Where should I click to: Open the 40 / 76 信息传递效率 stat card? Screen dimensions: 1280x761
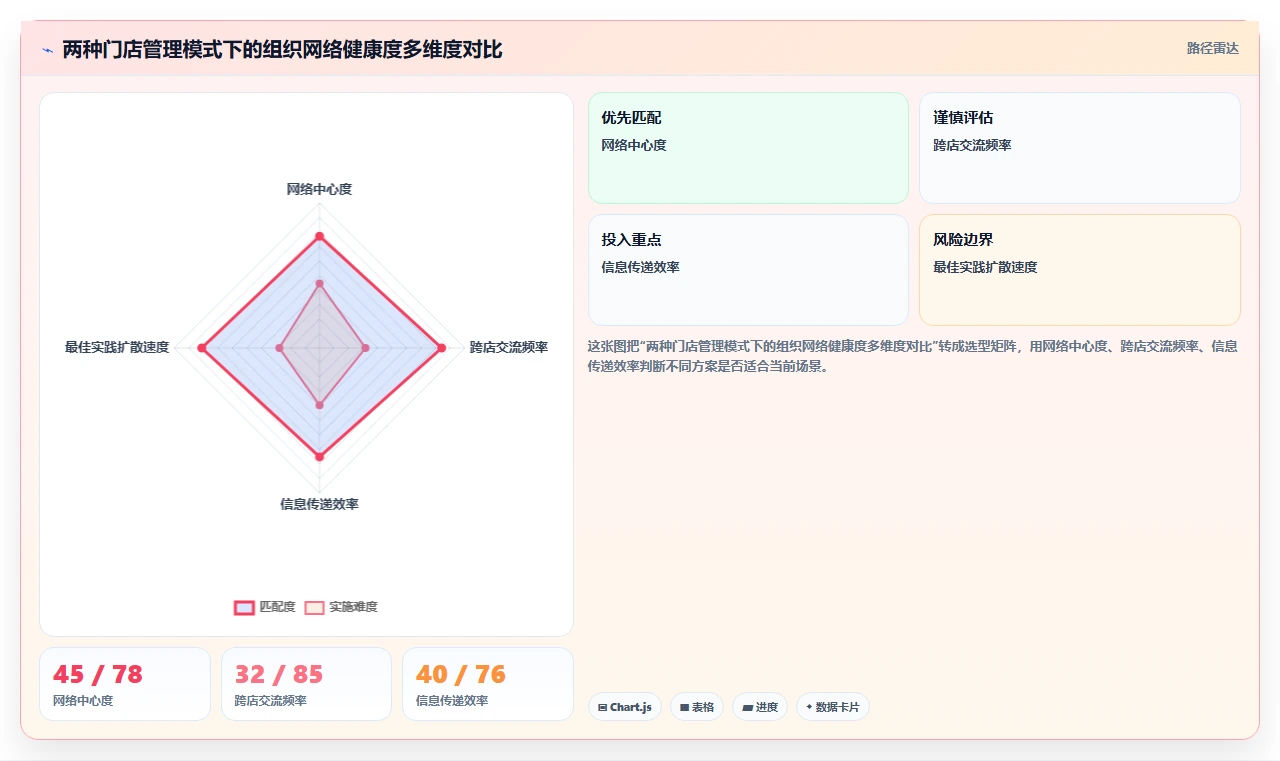488,684
